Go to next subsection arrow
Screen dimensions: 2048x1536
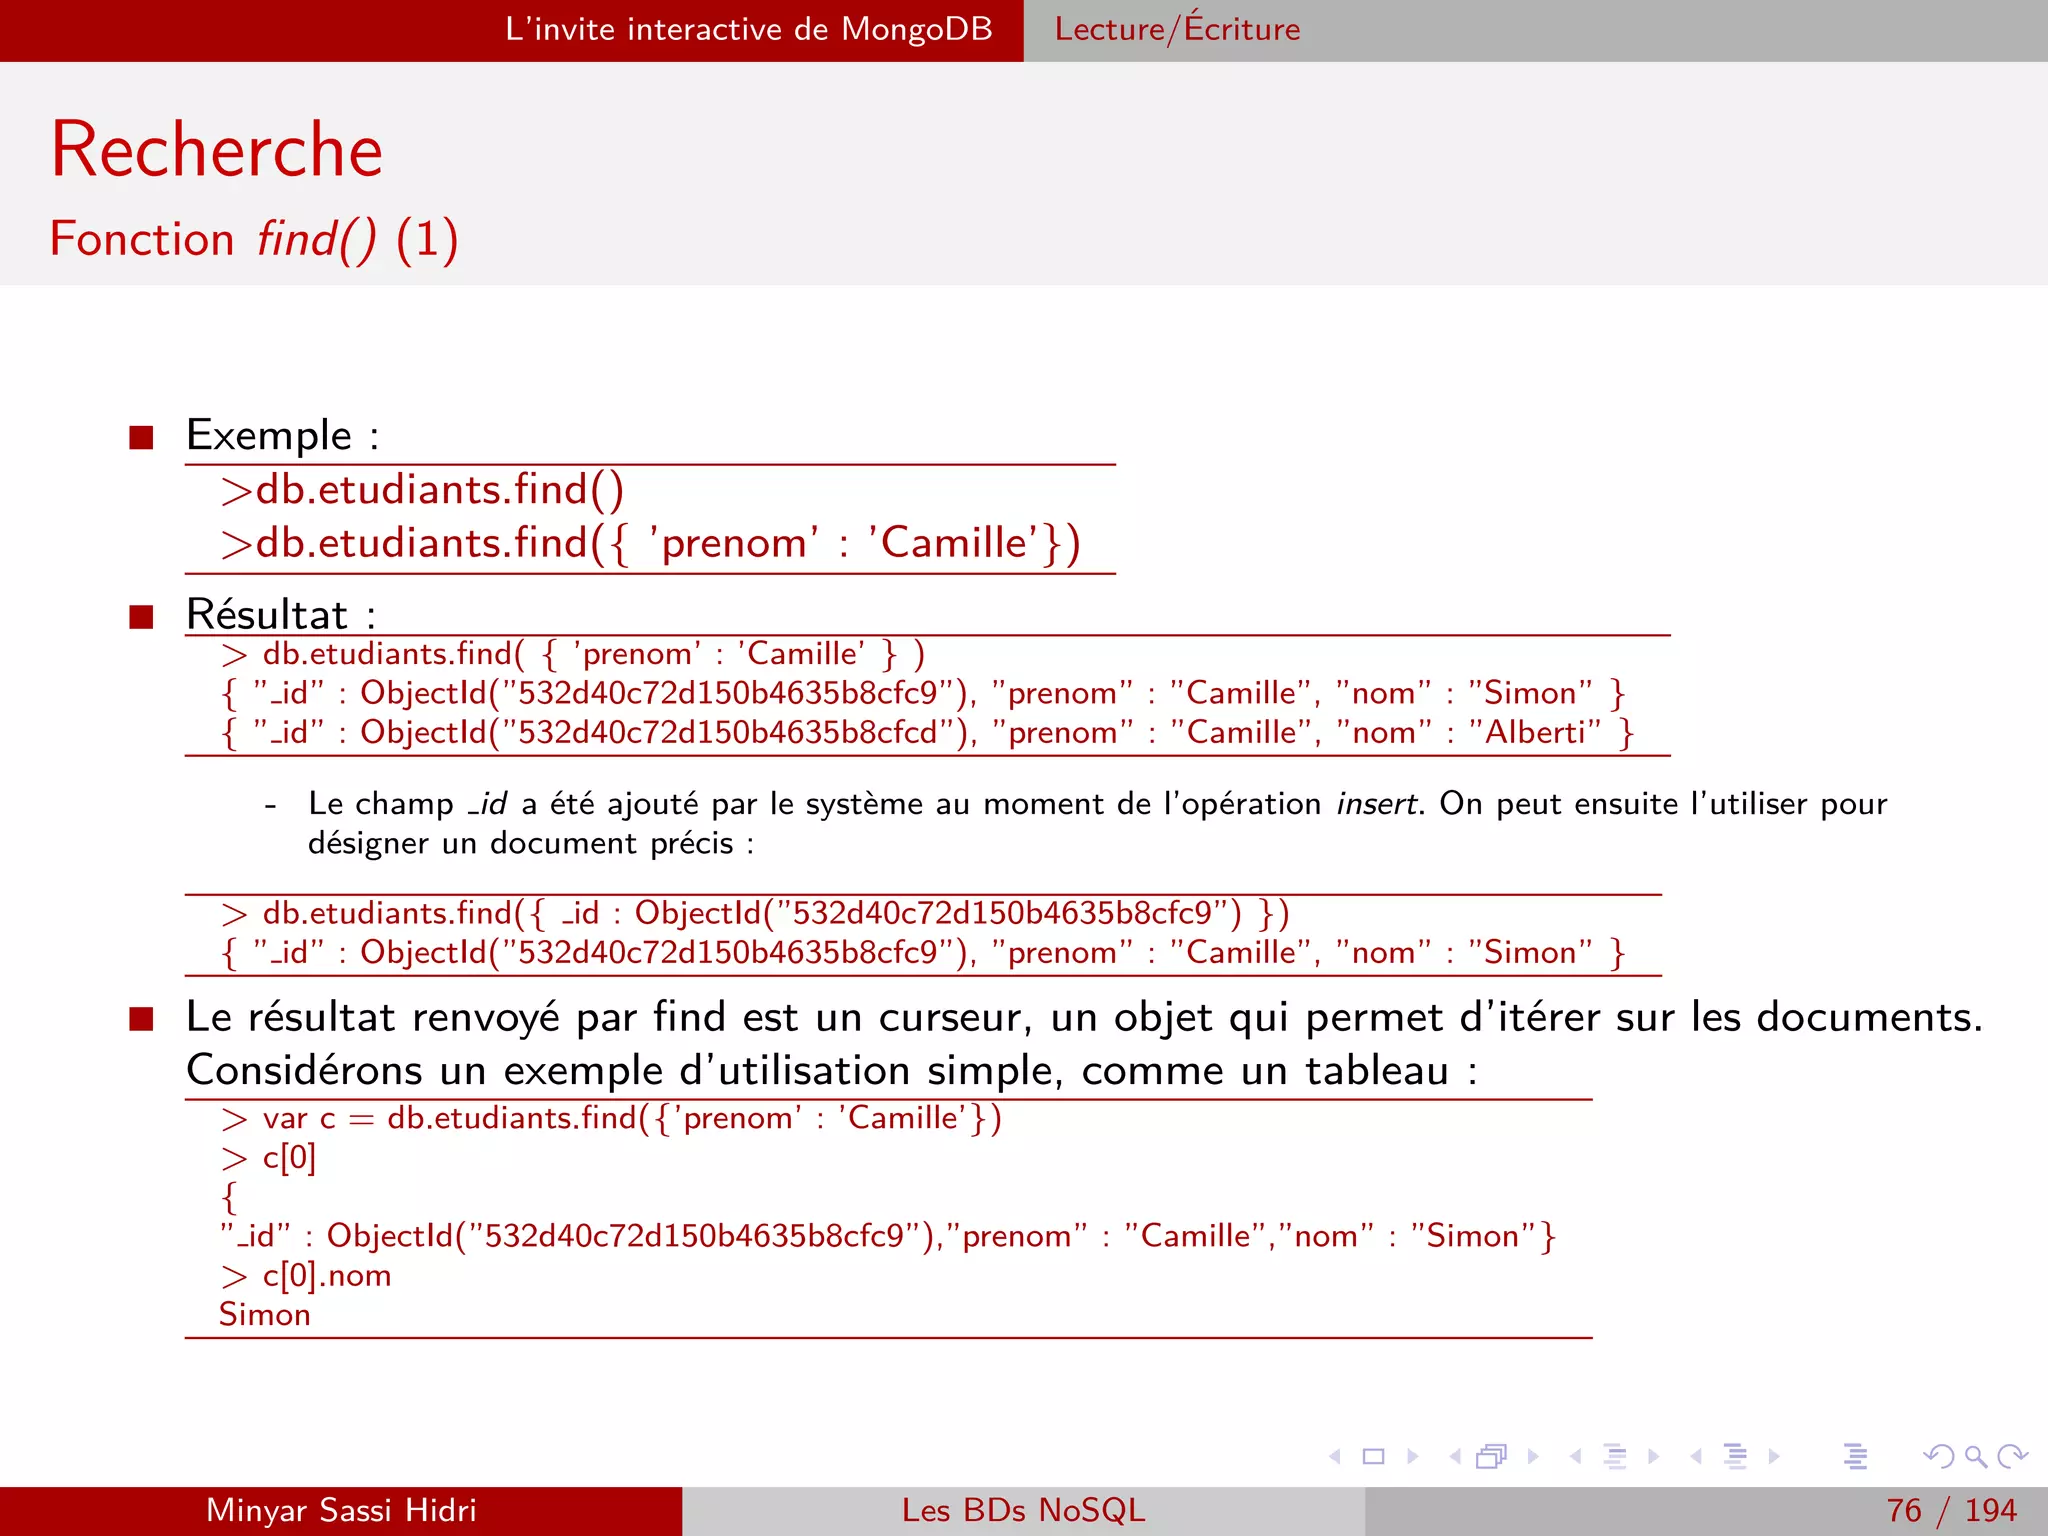[x=1654, y=1456]
